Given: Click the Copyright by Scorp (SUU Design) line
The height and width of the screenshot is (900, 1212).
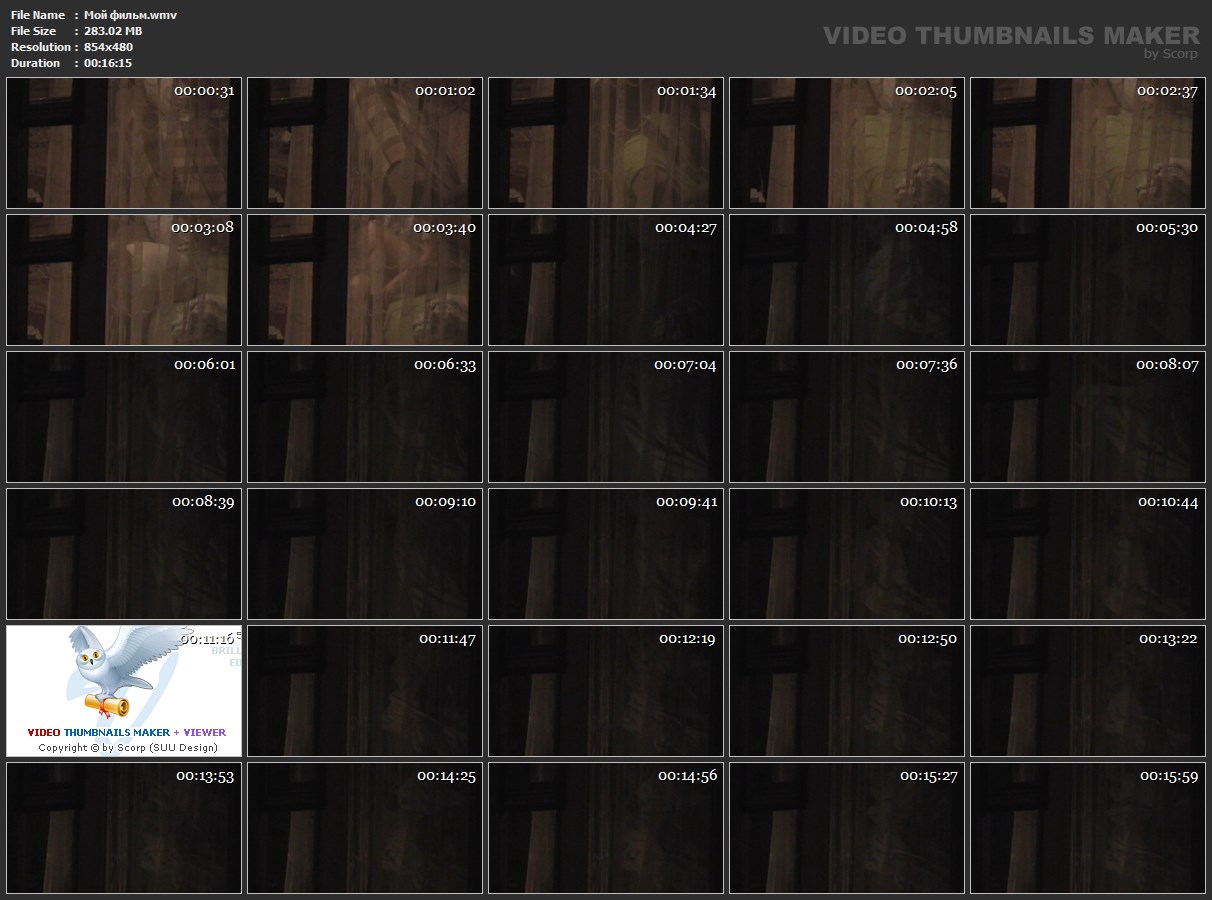Looking at the screenshot, I should click(127, 747).
